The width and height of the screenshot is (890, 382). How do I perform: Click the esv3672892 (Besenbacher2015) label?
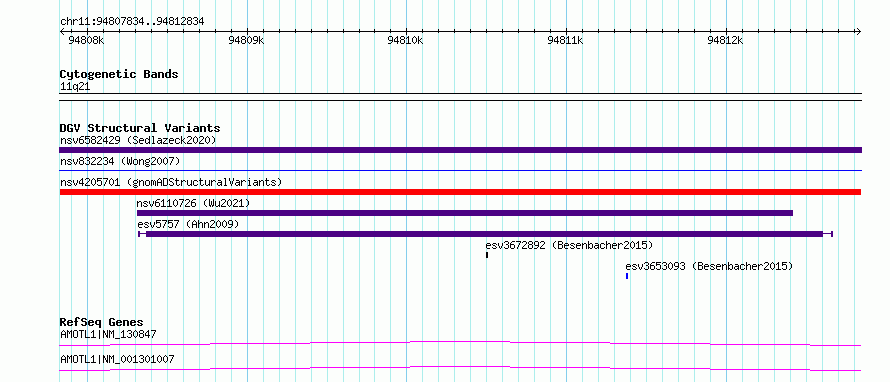[x=569, y=245]
